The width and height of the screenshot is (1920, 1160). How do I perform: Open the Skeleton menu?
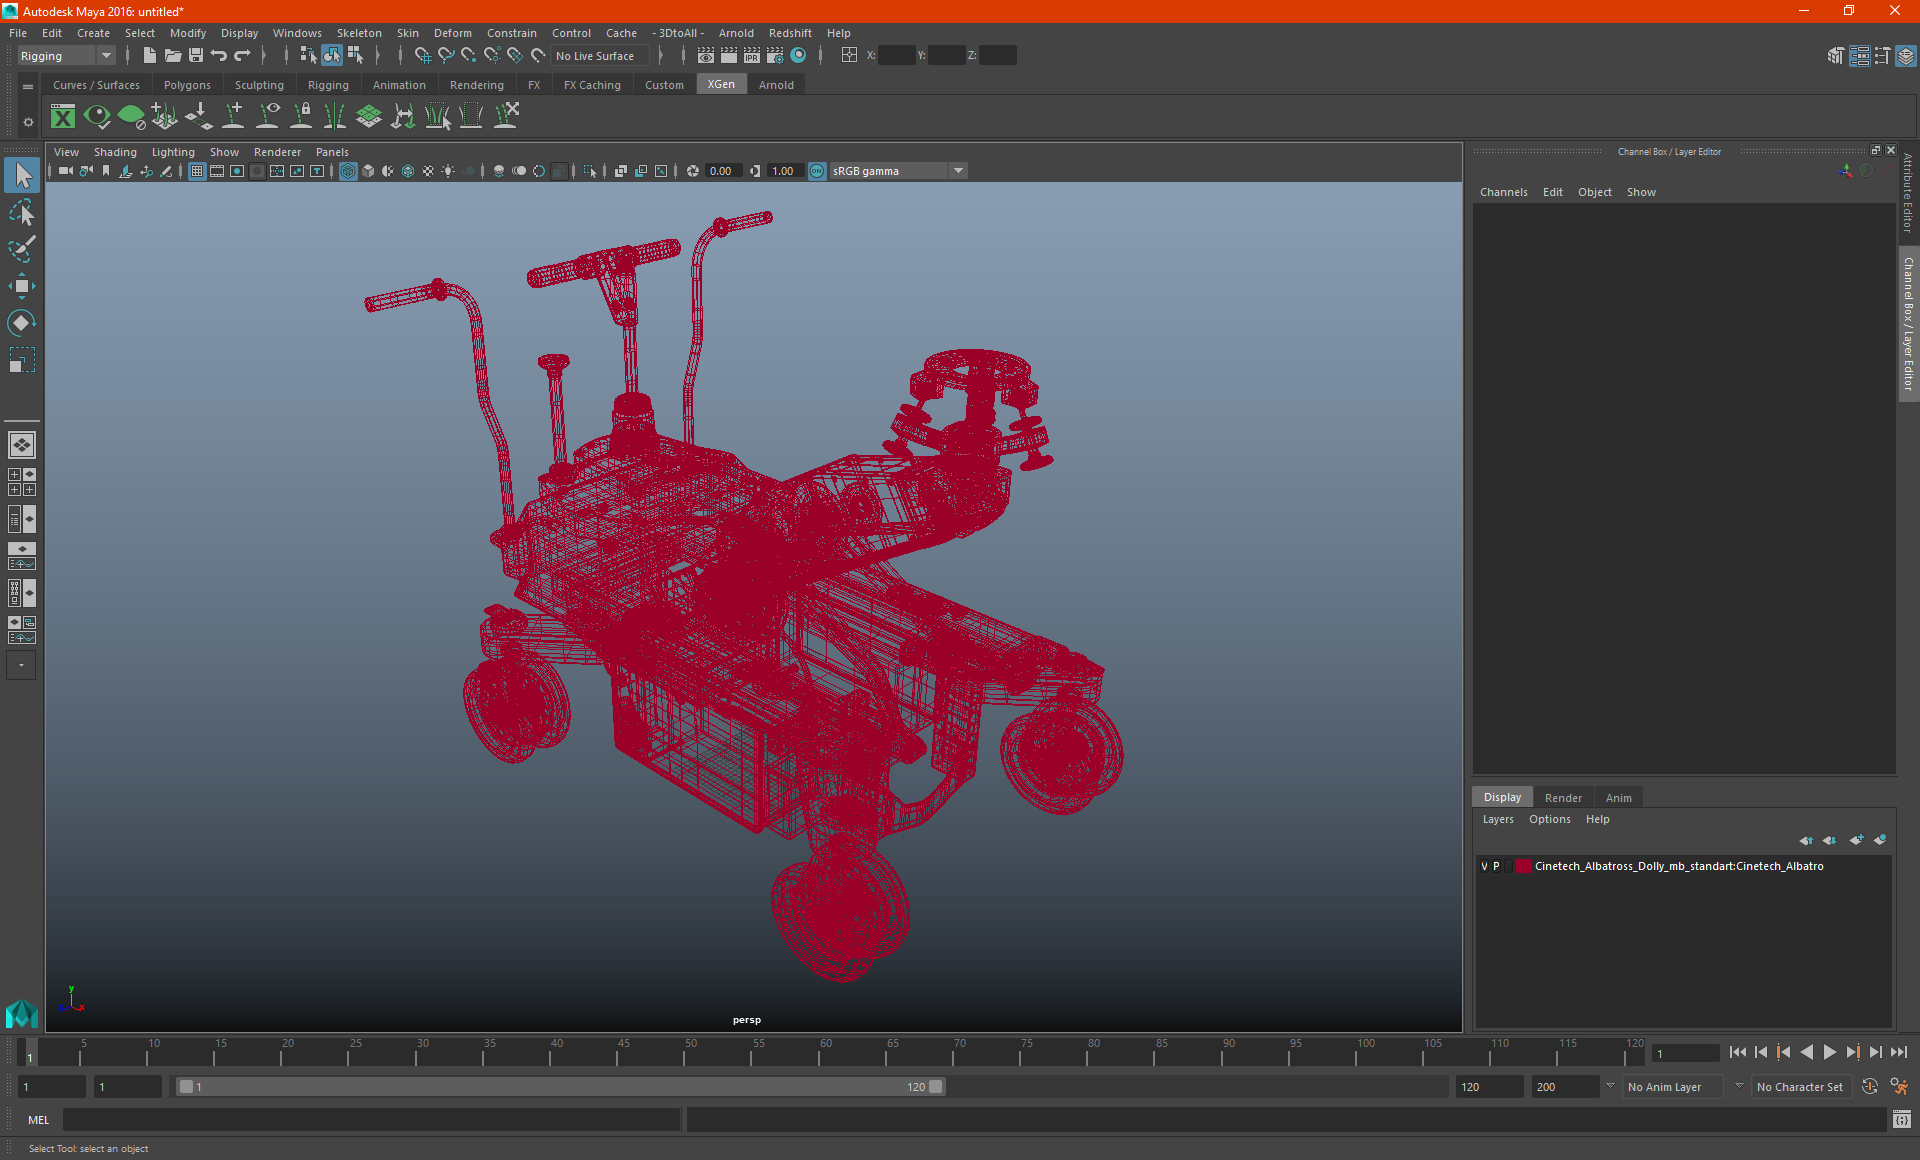[358, 33]
